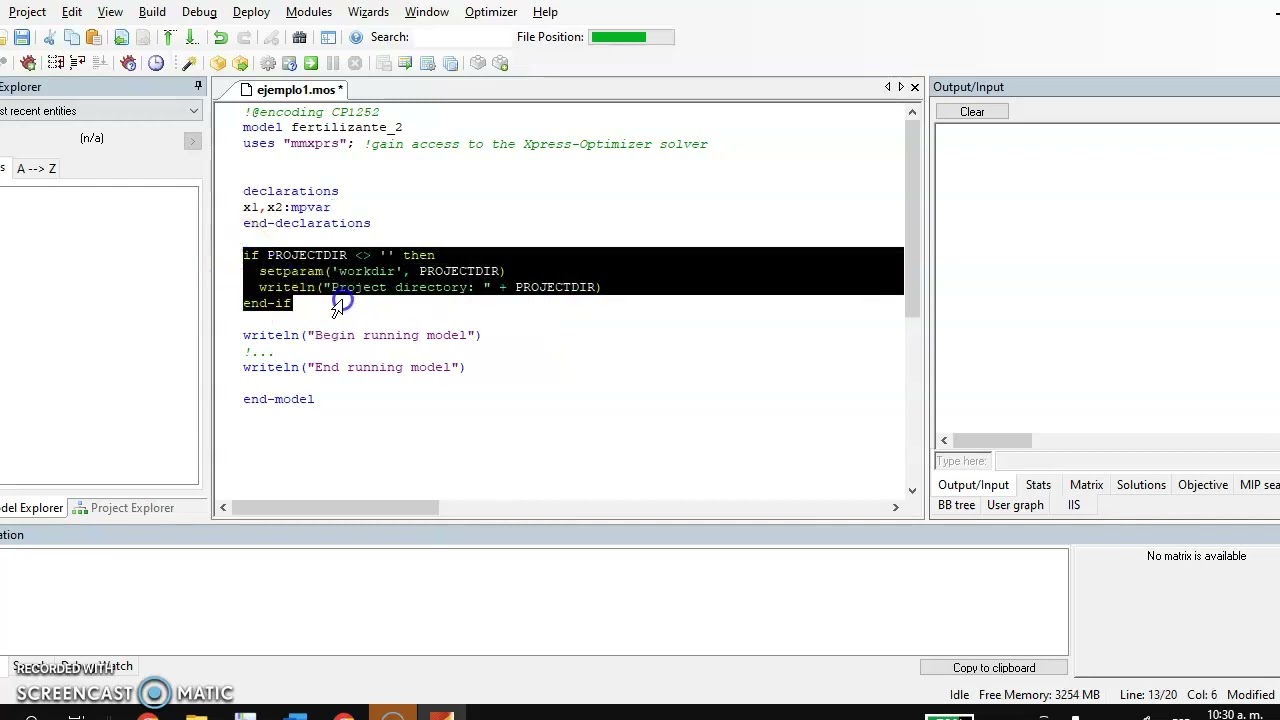Pin the Explorer panel with pushpin icon
This screenshot has height=720, width=1280.
[x=198, y=87]
